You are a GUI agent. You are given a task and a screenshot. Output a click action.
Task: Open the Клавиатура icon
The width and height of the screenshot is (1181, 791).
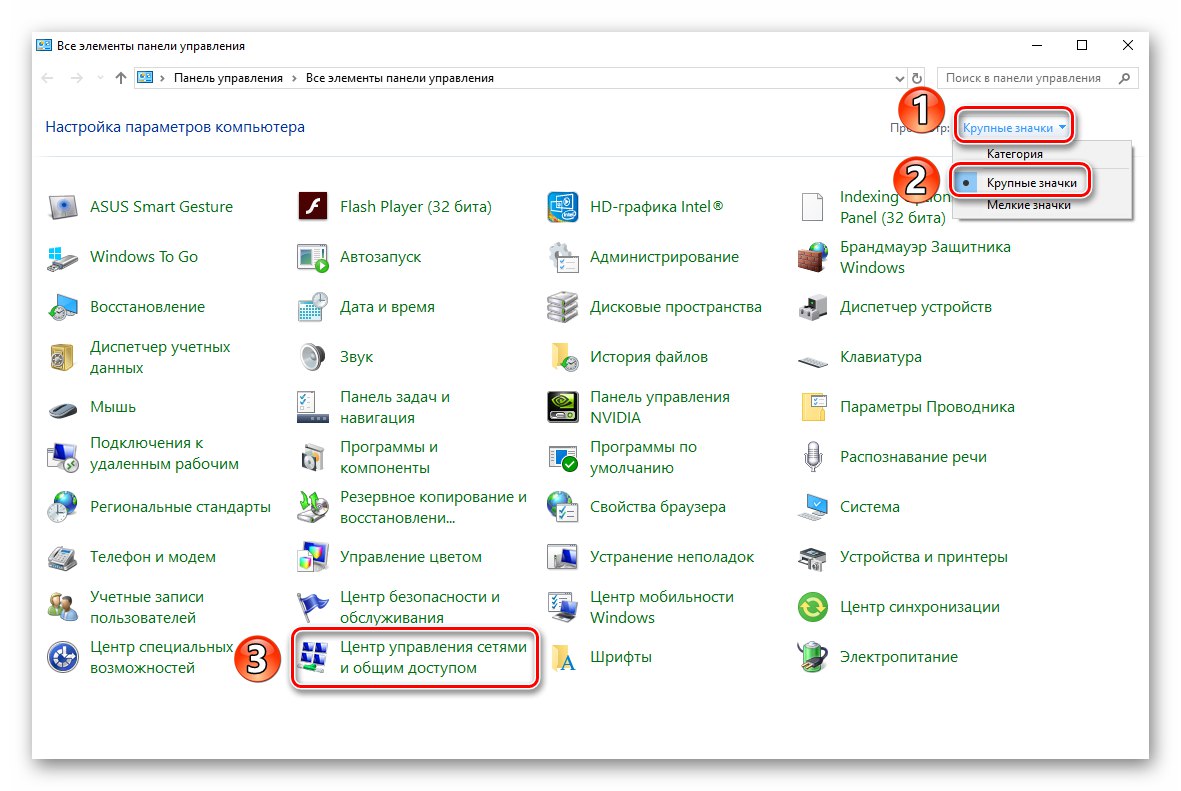[813, 362]
